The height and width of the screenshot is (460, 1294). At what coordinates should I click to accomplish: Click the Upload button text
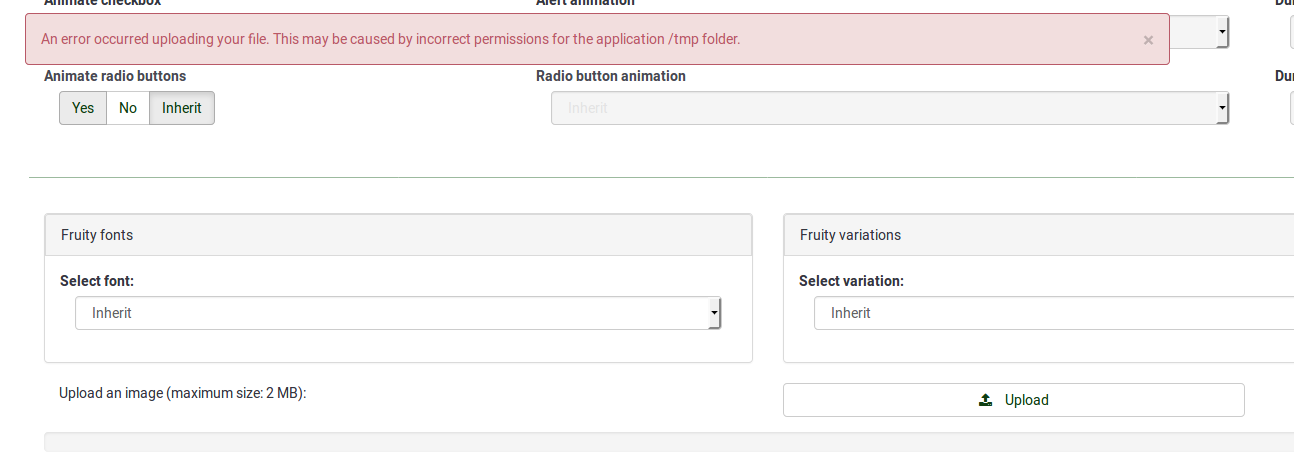tap(1027, 400)
